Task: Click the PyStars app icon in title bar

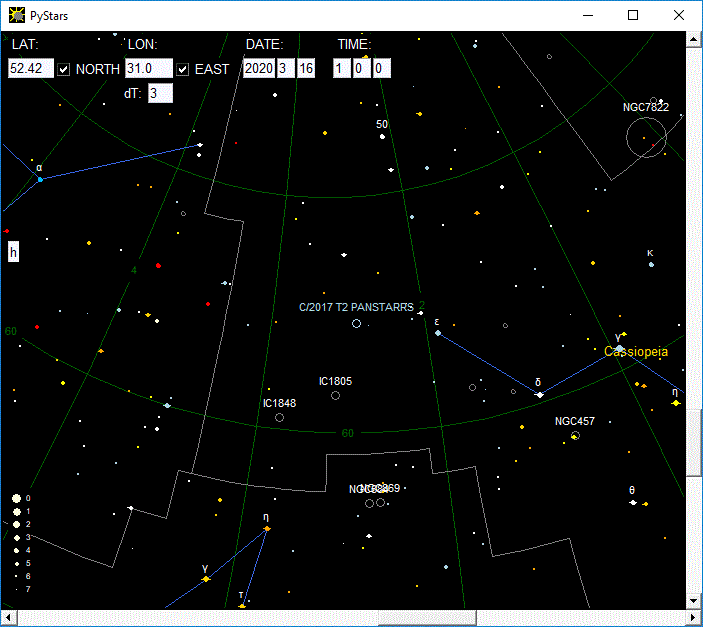Action: tap(17, 15)
